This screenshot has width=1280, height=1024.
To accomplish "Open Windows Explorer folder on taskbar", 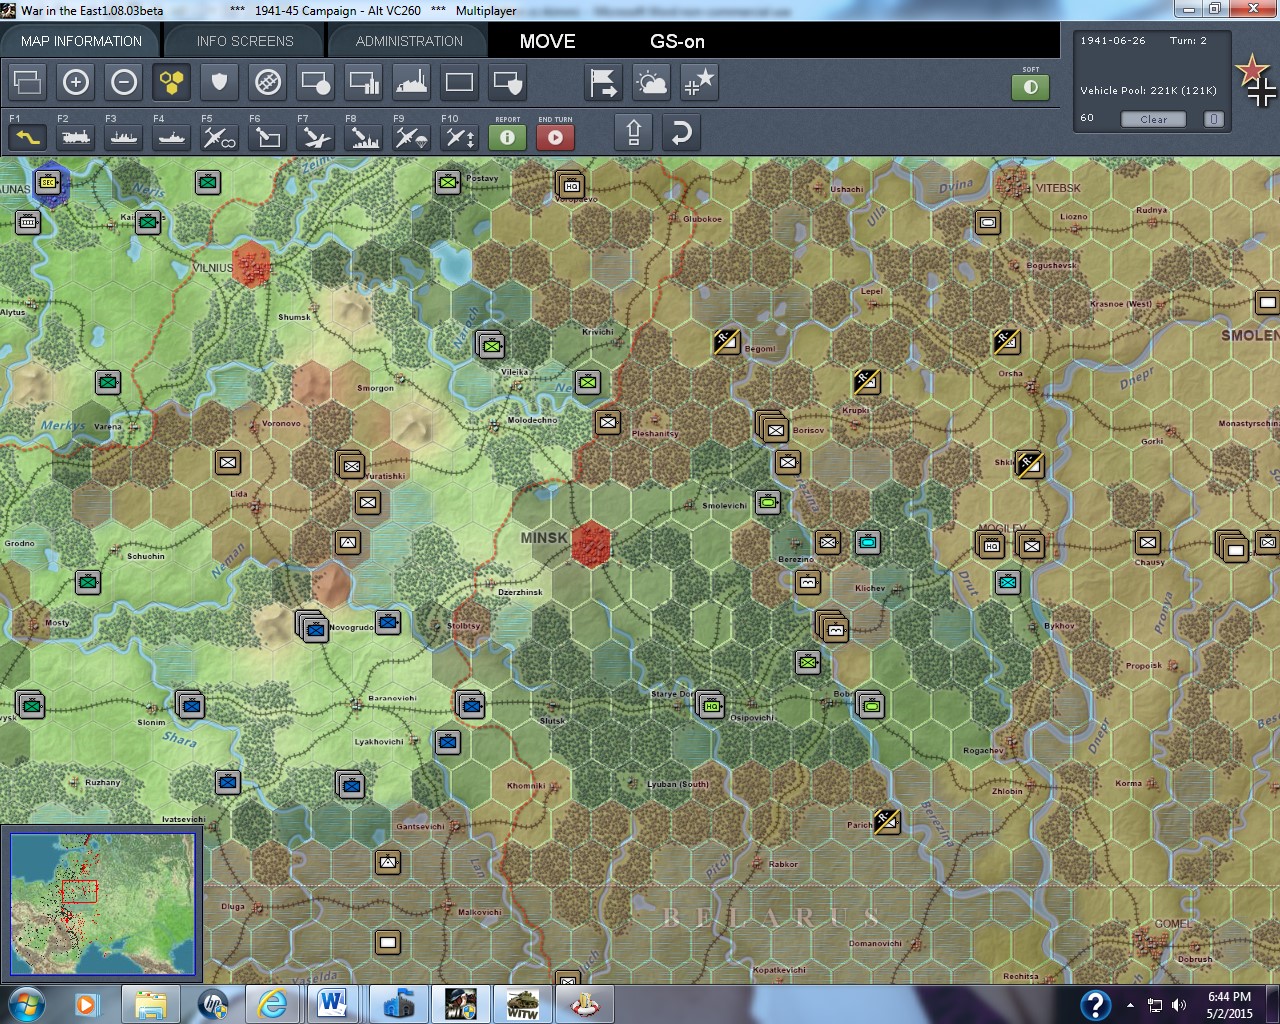I will 150,1004.
